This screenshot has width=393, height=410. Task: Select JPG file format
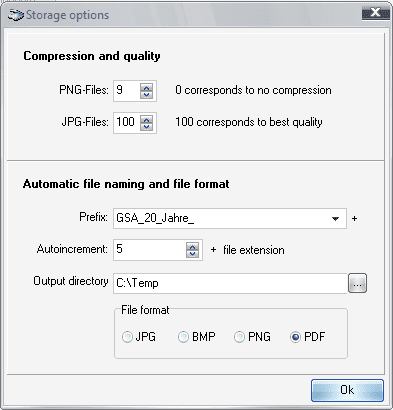click(x=127, y=337)
